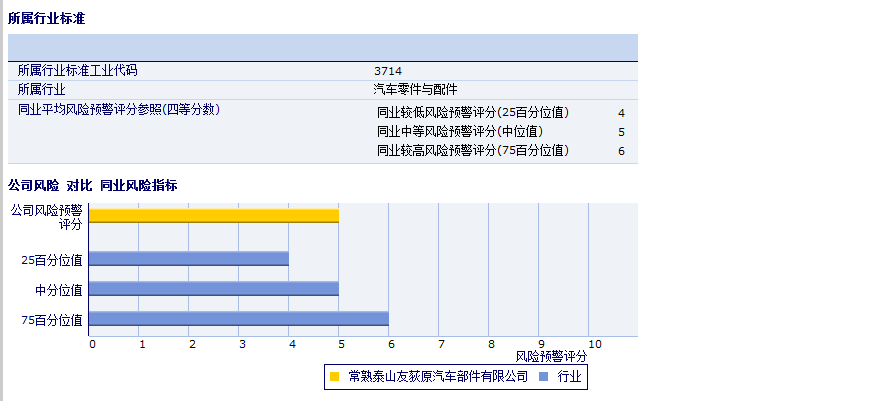889x401 pixels.
Task: Click the 所属行业标准工业代码 row label
Action: [78, 71]
